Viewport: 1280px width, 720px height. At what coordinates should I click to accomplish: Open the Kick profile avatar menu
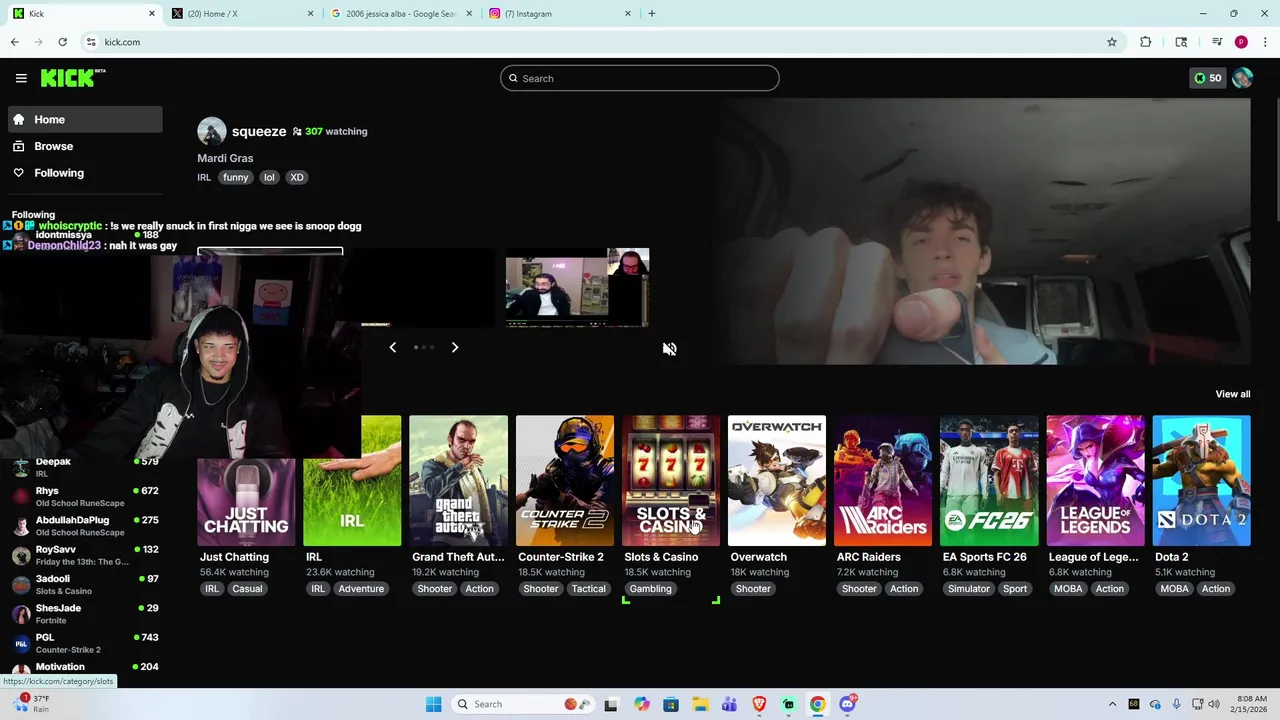pos(1243,78)
